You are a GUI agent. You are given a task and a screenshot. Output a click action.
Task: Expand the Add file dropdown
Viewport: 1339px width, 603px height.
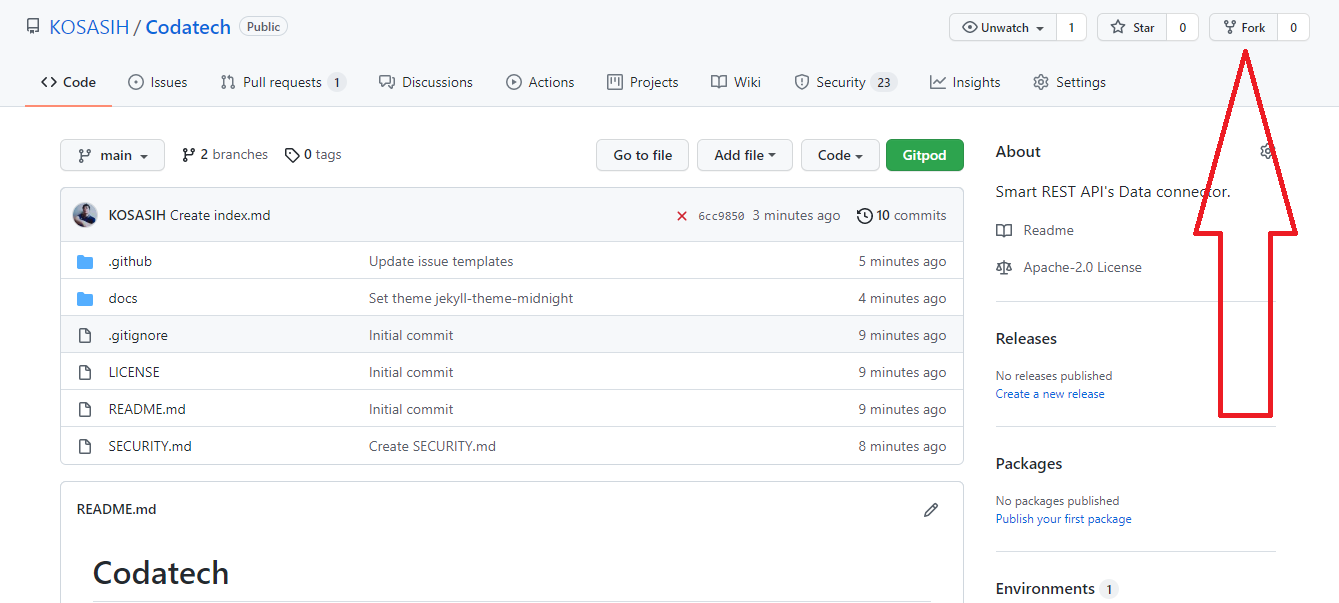point(745,155)
